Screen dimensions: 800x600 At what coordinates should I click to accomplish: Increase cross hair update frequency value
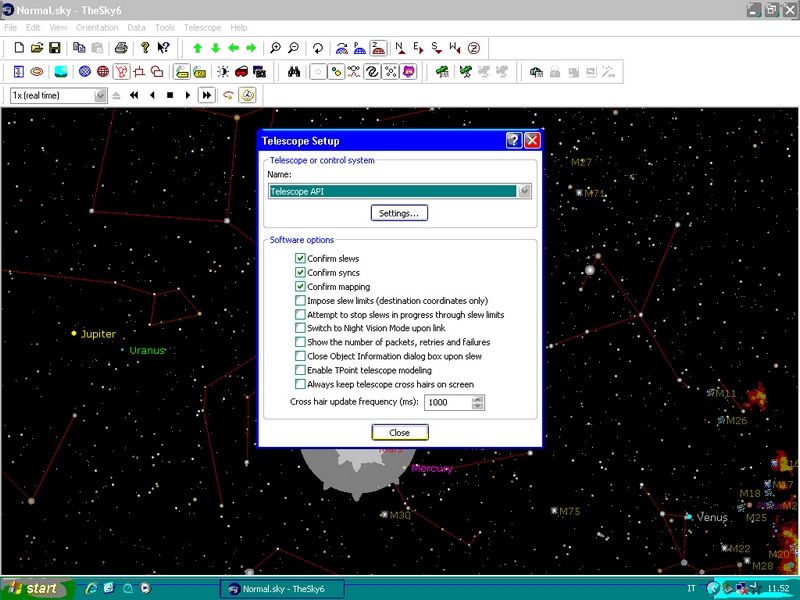[478, 399]
